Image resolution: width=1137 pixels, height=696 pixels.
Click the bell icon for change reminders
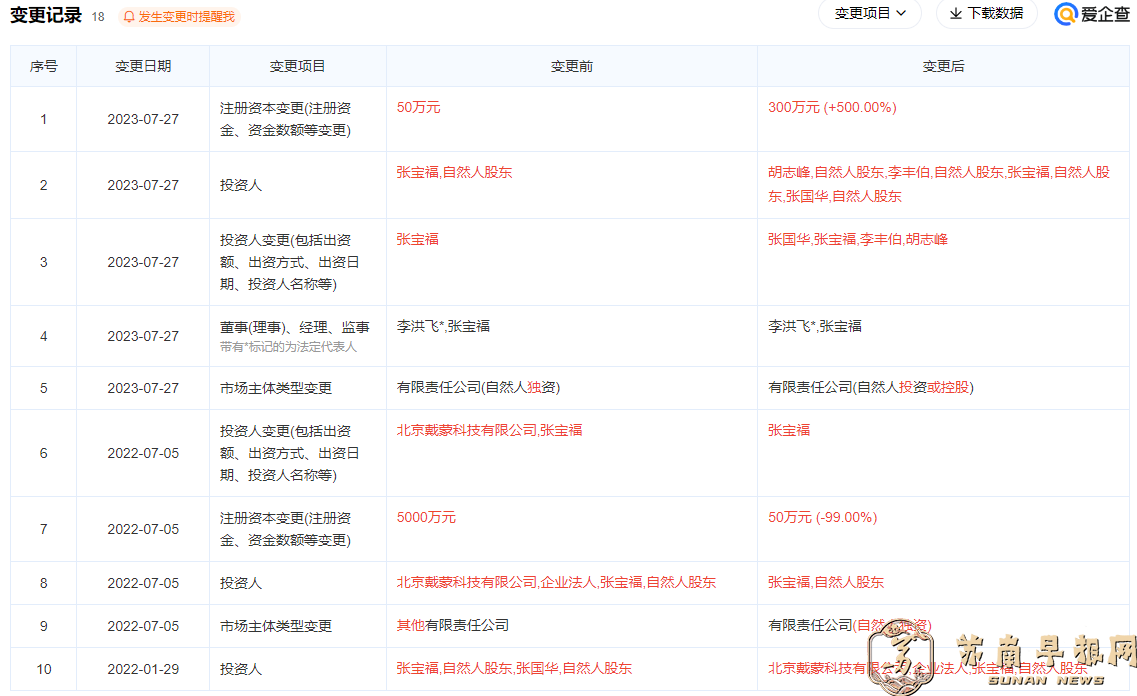tap(129, 17)
